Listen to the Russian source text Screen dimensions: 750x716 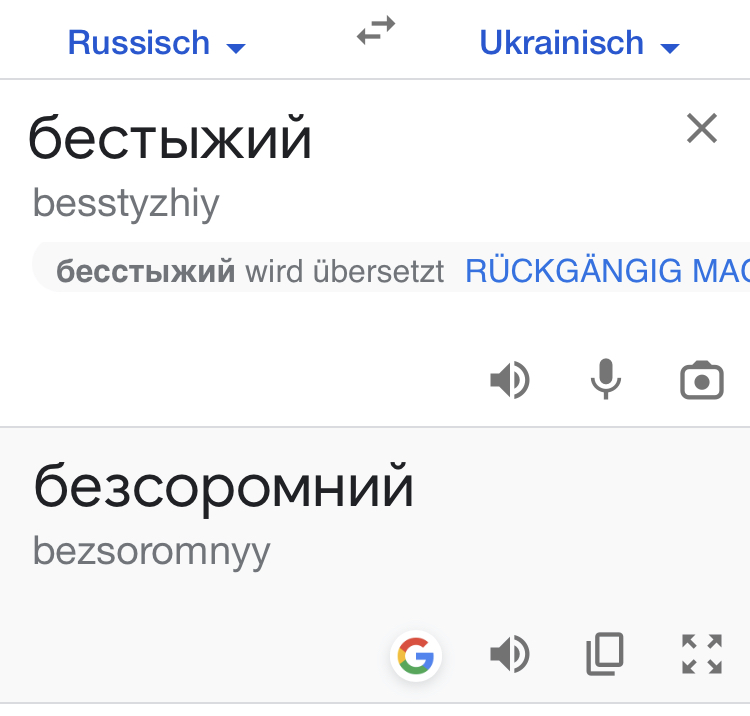pos(510,380)
